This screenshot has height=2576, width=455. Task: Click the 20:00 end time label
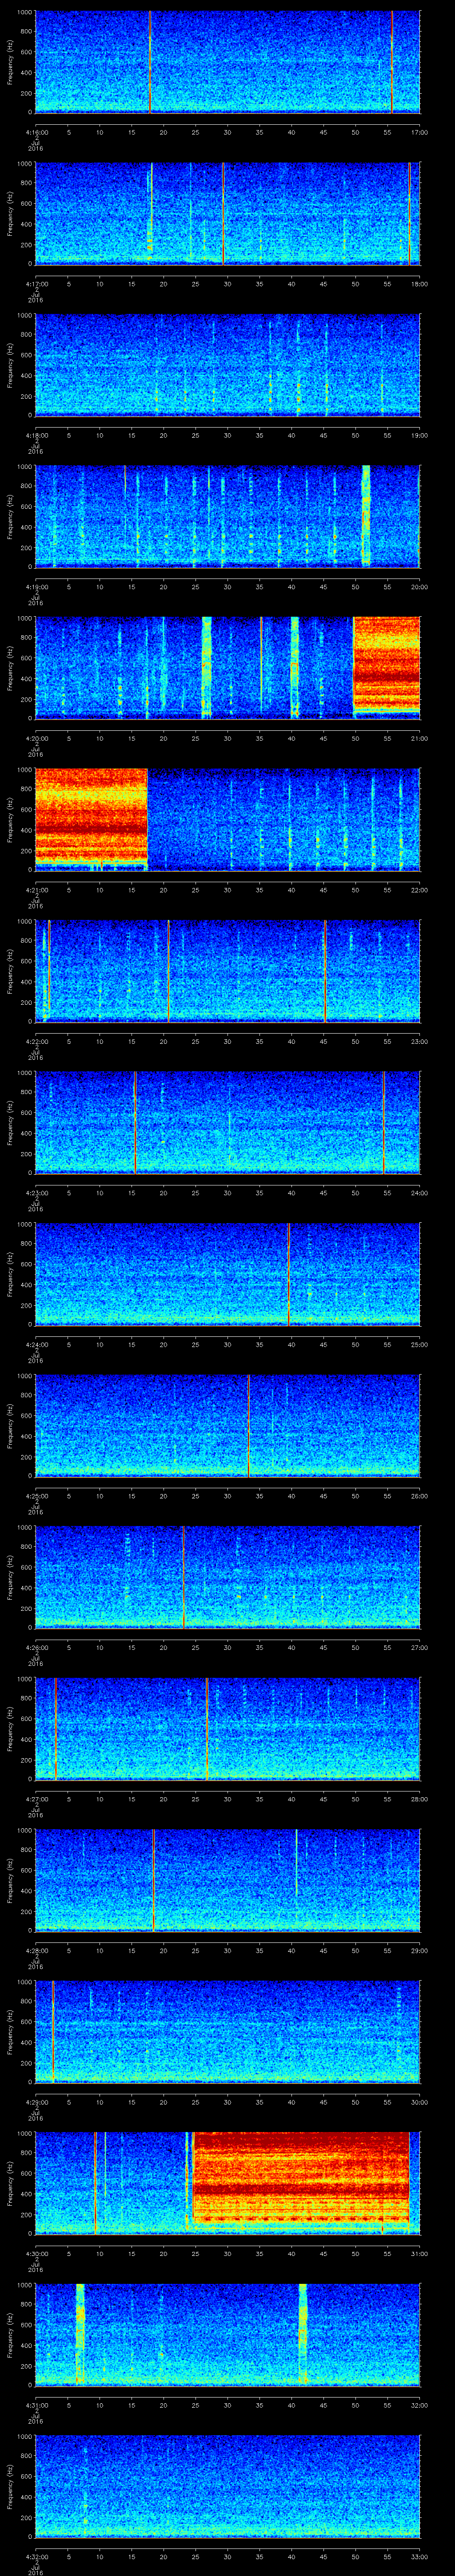tap(419, 587)
